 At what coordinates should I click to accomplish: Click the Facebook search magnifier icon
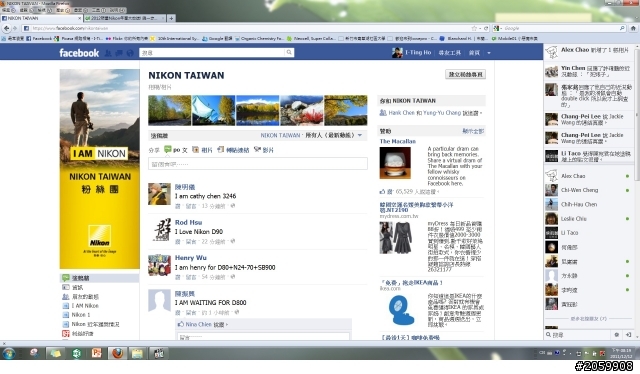(289, 52)
